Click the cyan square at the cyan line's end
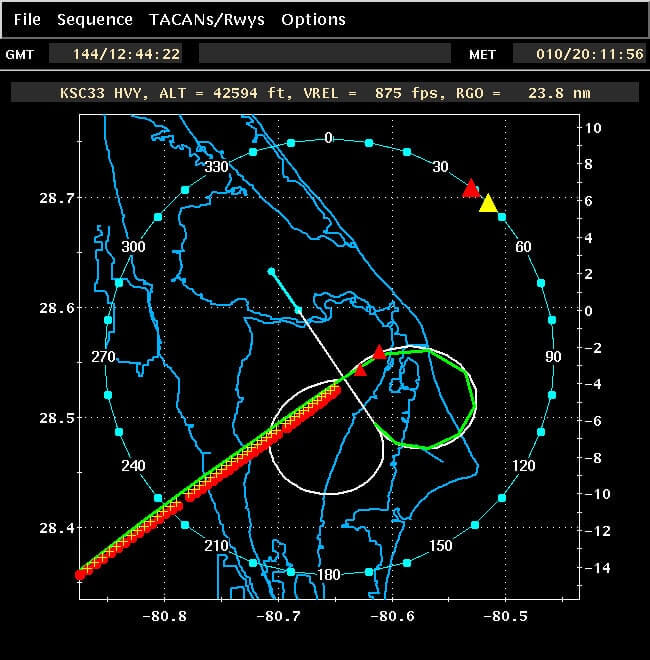The image size is (650, 660). tap(271, 271)
